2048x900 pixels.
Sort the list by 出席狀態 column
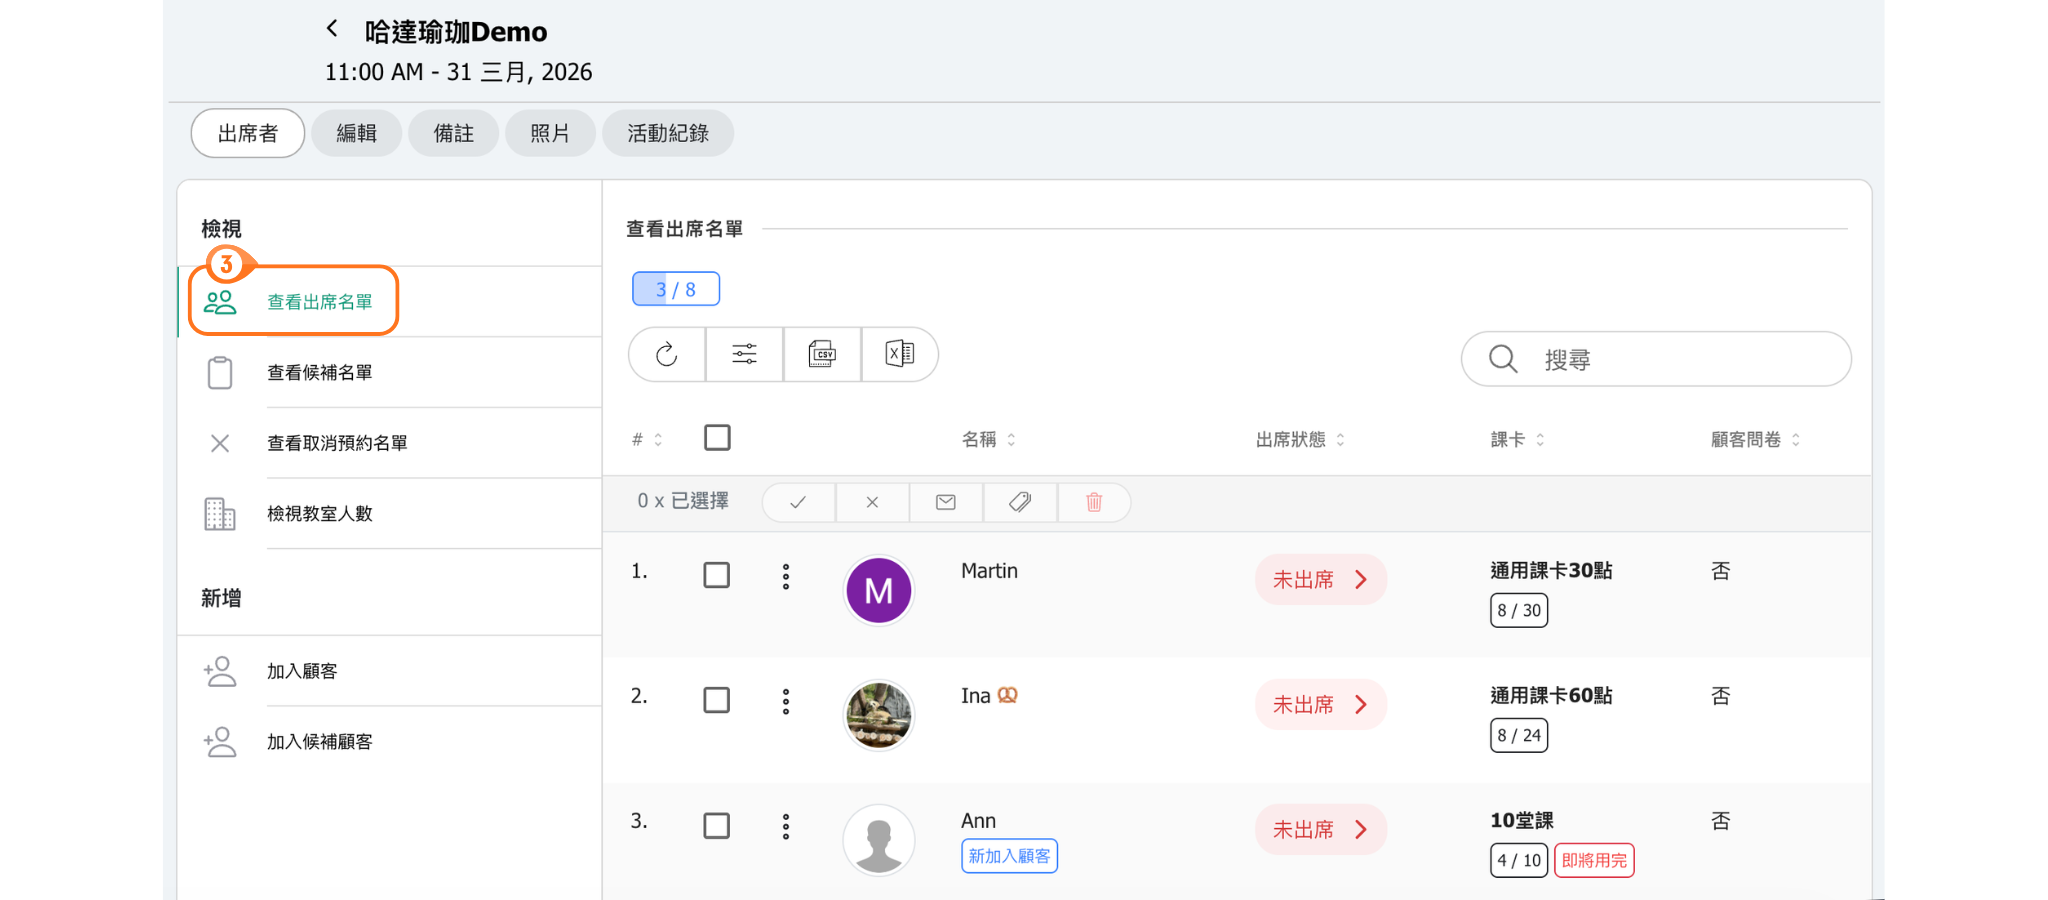pyautogui.click(x=1300, y=440)
